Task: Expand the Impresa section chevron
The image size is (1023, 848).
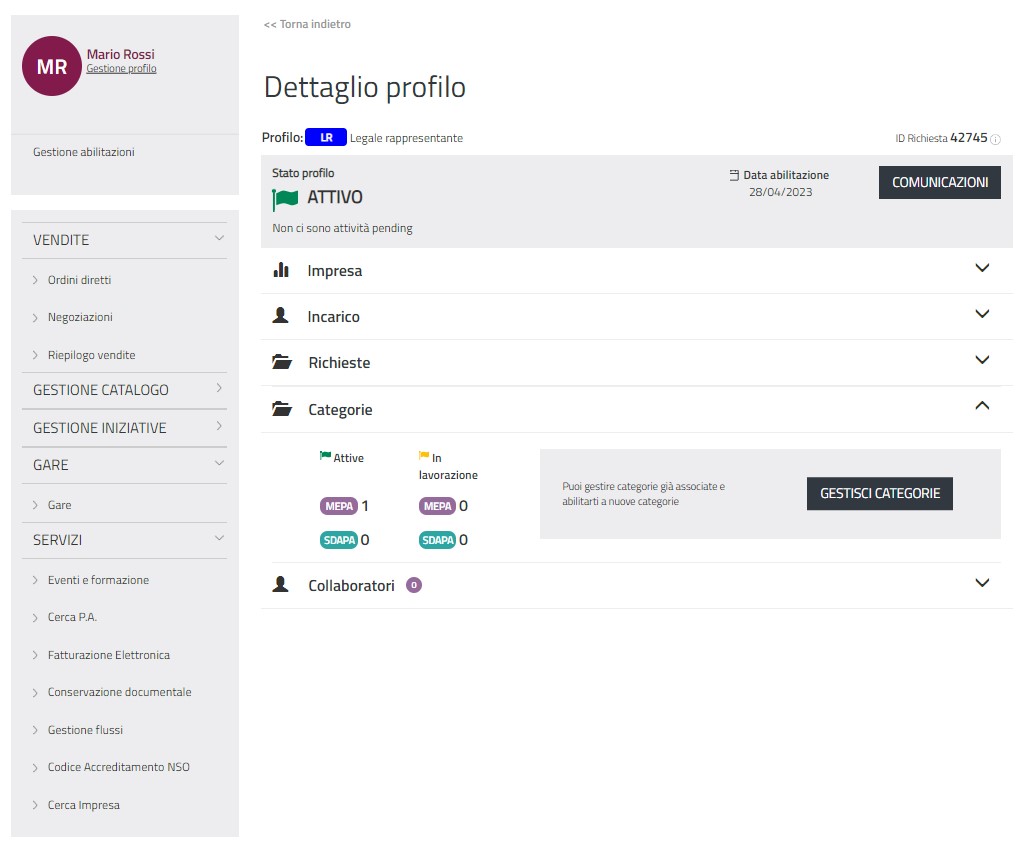Action: 981,268
